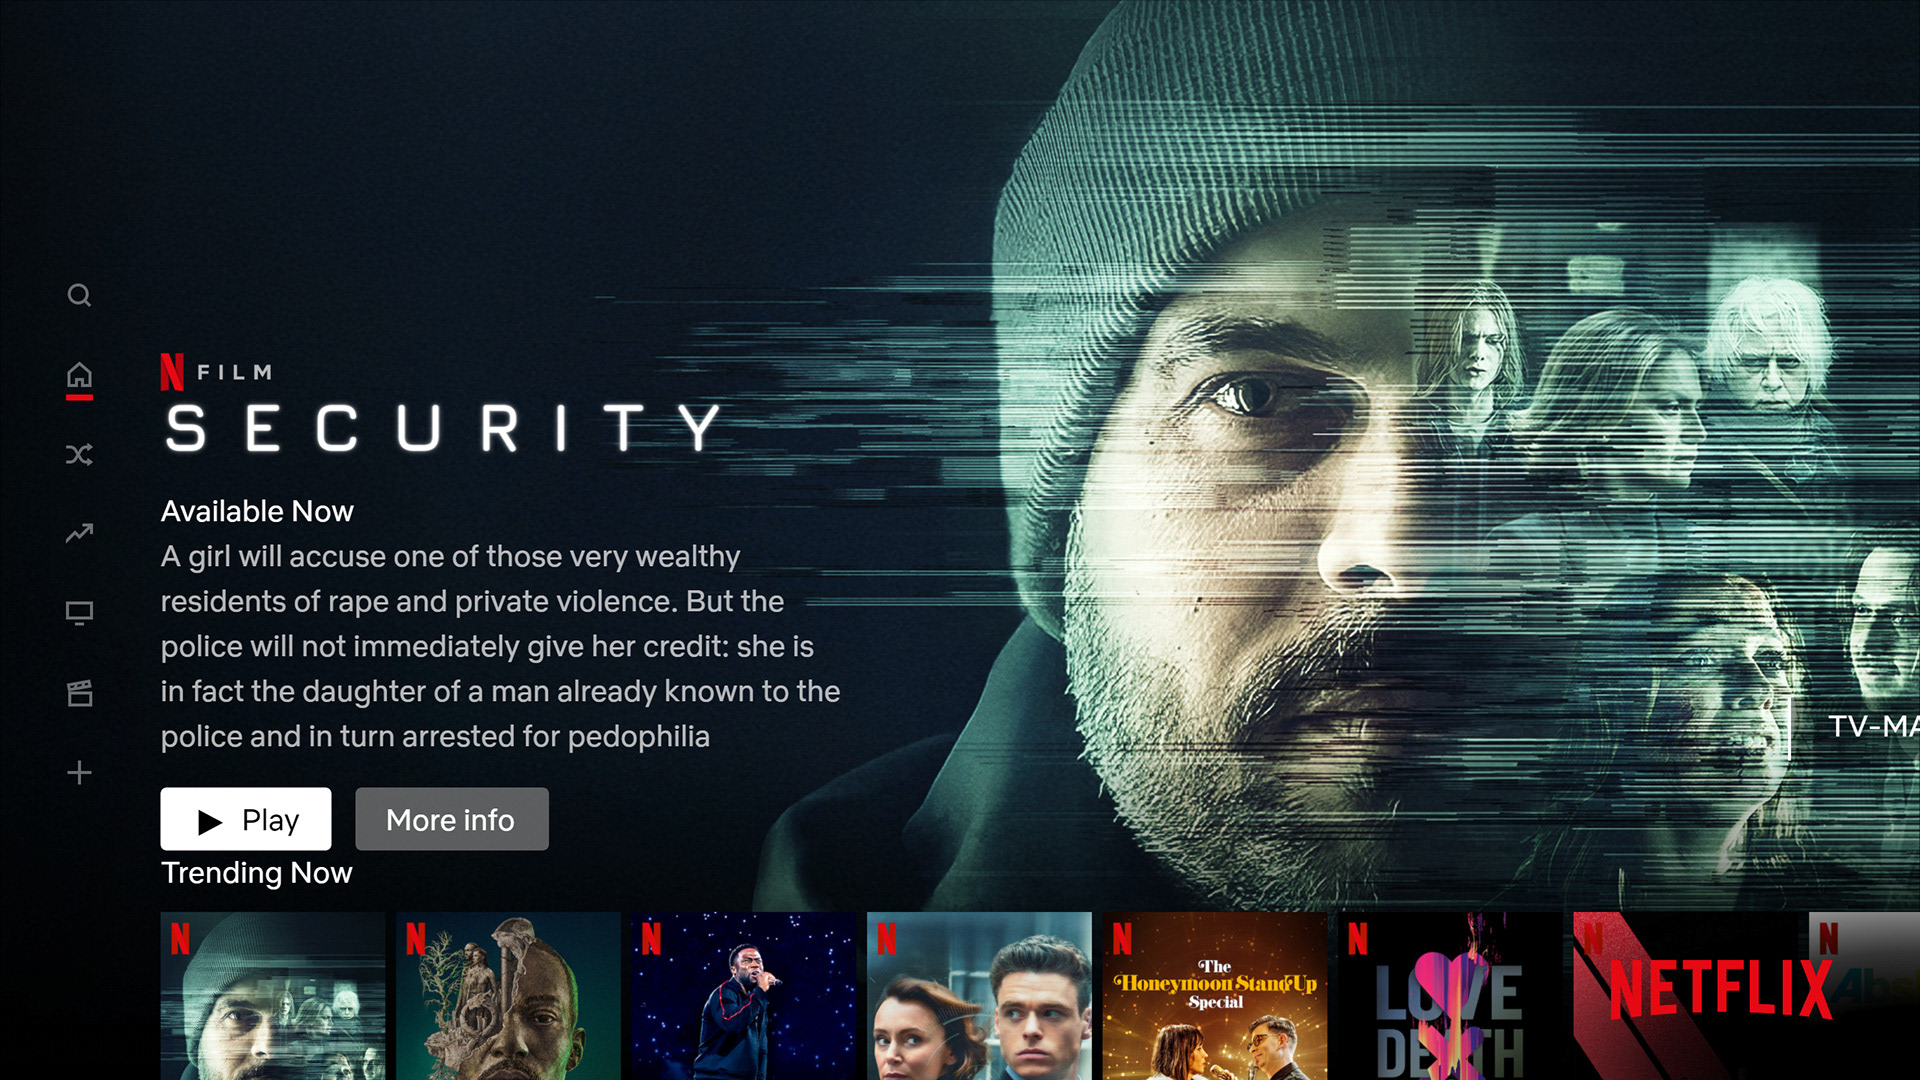Open More info for Security
Screen dimensions: 1920x1080
click(452, 819)
